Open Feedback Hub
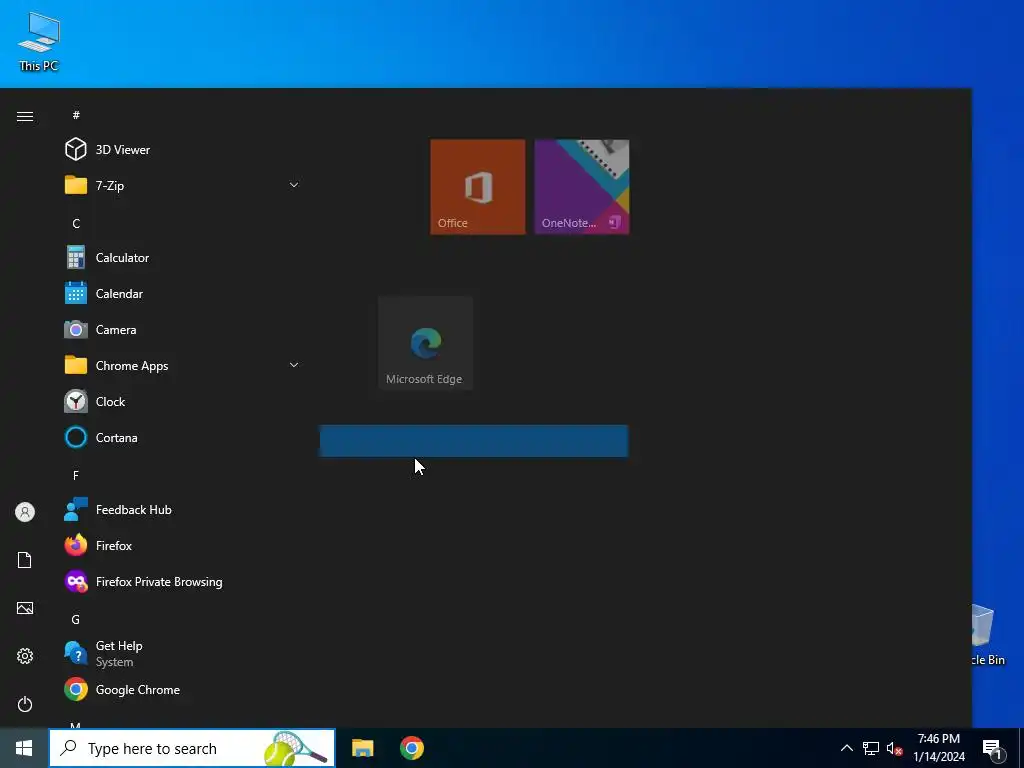 coord(182,509)
